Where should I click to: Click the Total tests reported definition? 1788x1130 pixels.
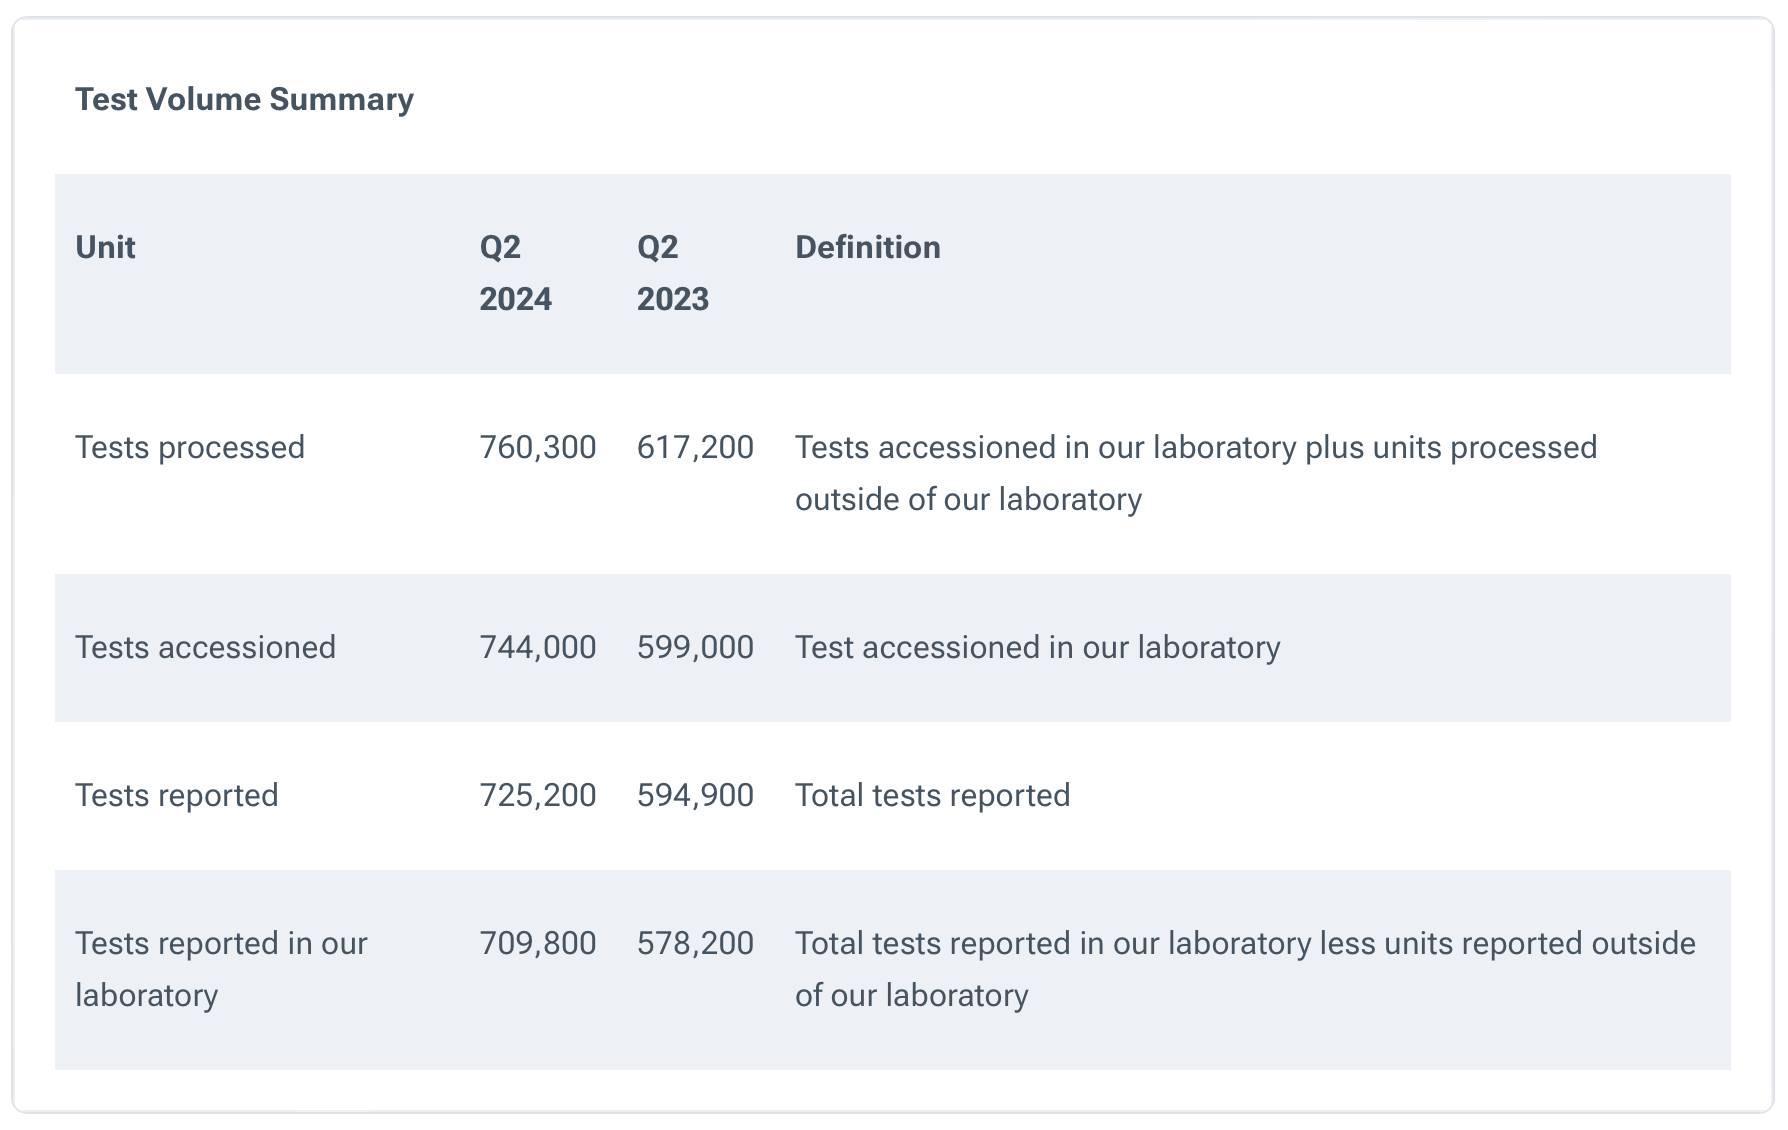(932, 795)
